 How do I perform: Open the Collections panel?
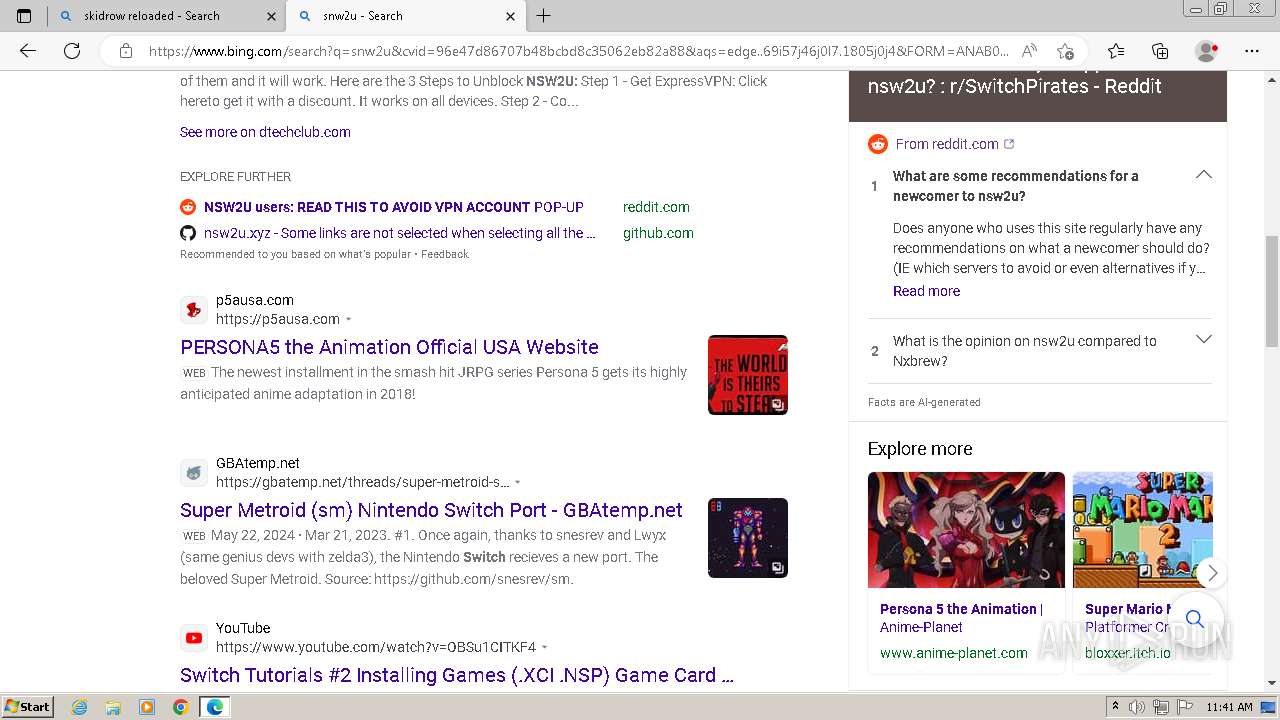pyautogui.click(x=1160, y=51)
